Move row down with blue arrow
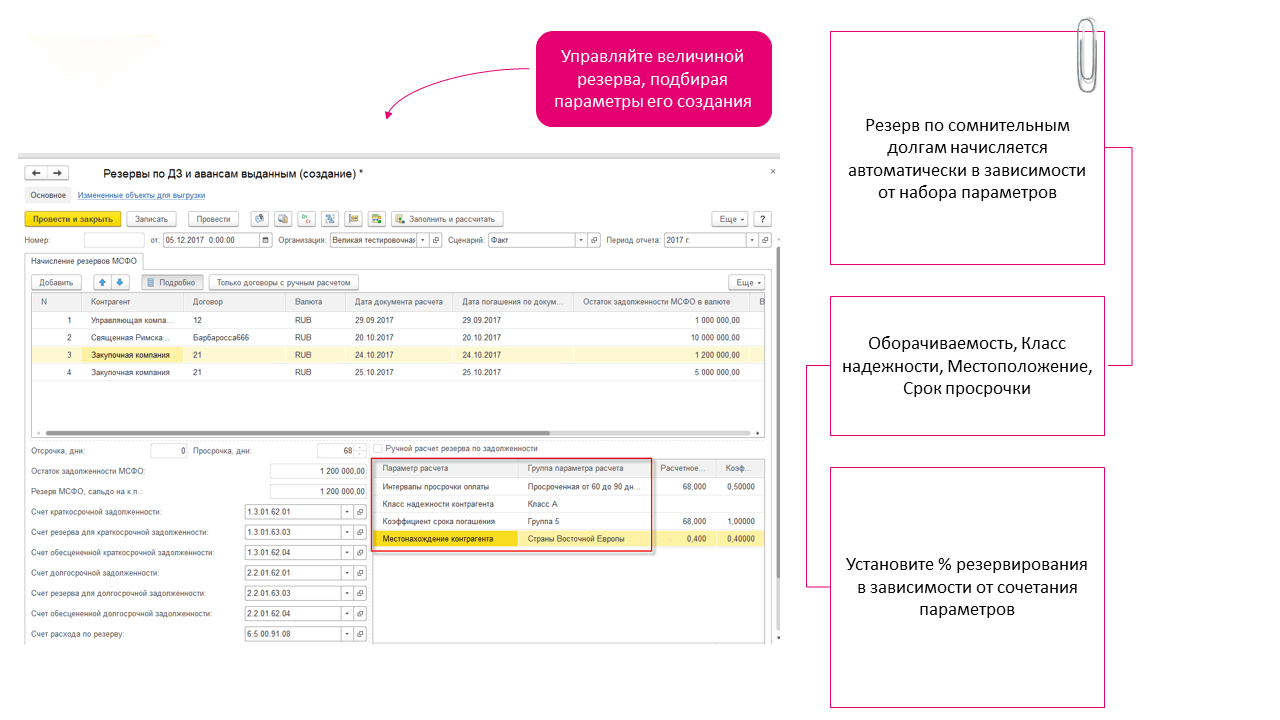 120,283
